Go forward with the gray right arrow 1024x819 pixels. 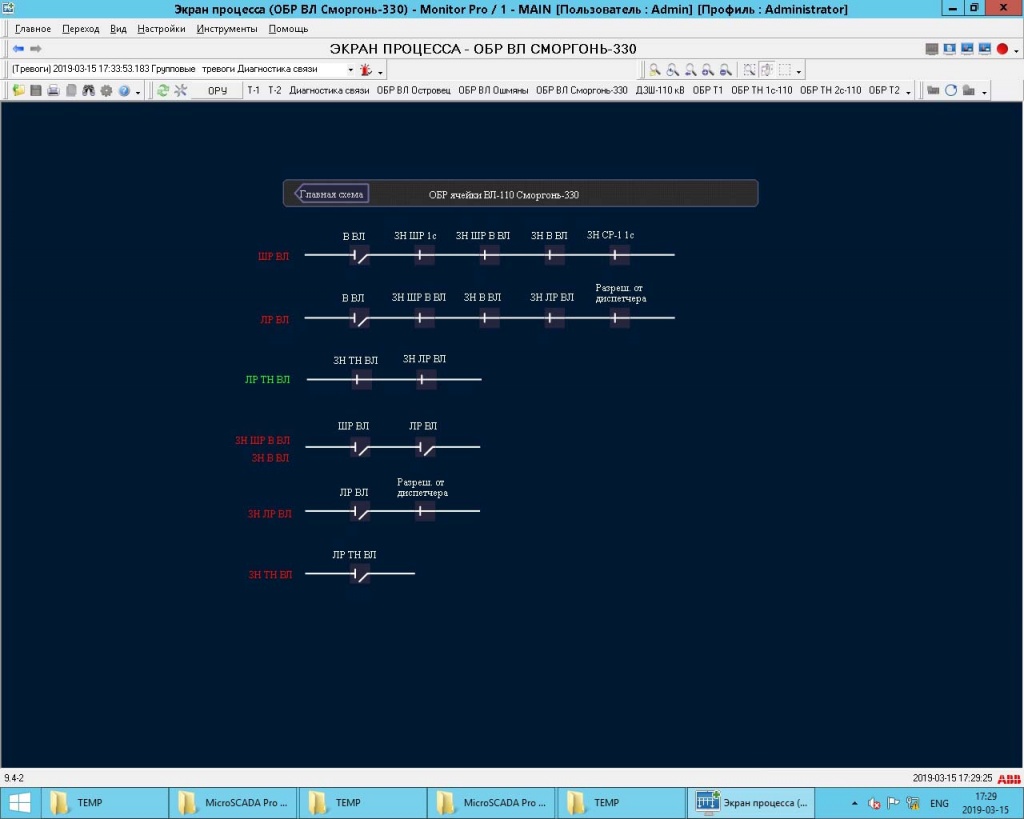(x=36, y=49)
